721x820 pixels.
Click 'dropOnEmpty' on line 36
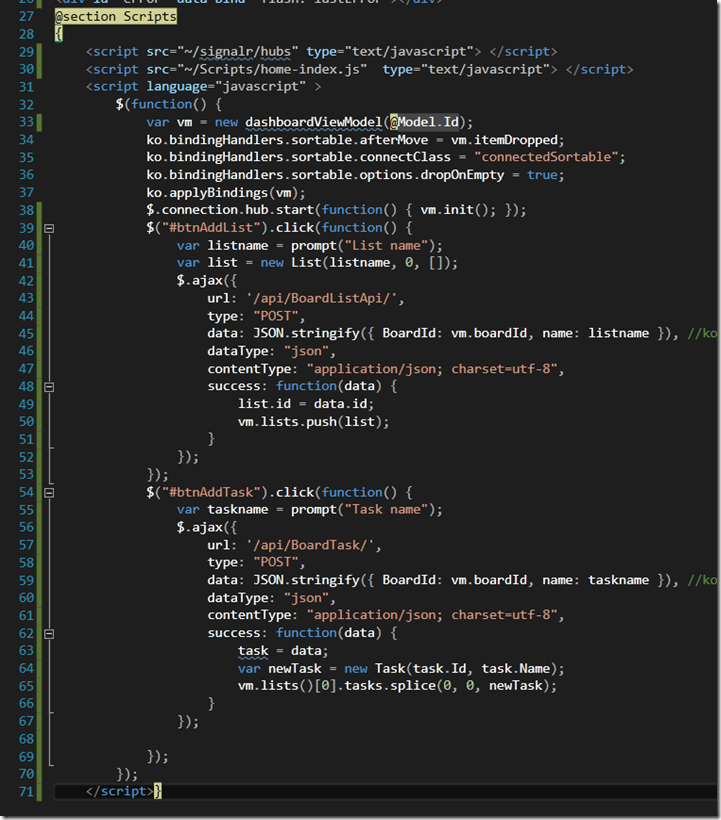(462, 175)
